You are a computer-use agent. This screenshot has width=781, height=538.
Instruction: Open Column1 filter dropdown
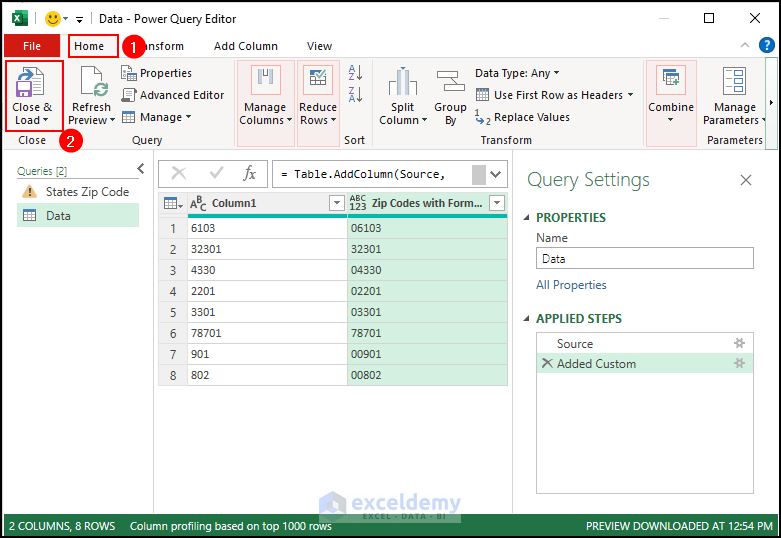[x=337, y=203]
